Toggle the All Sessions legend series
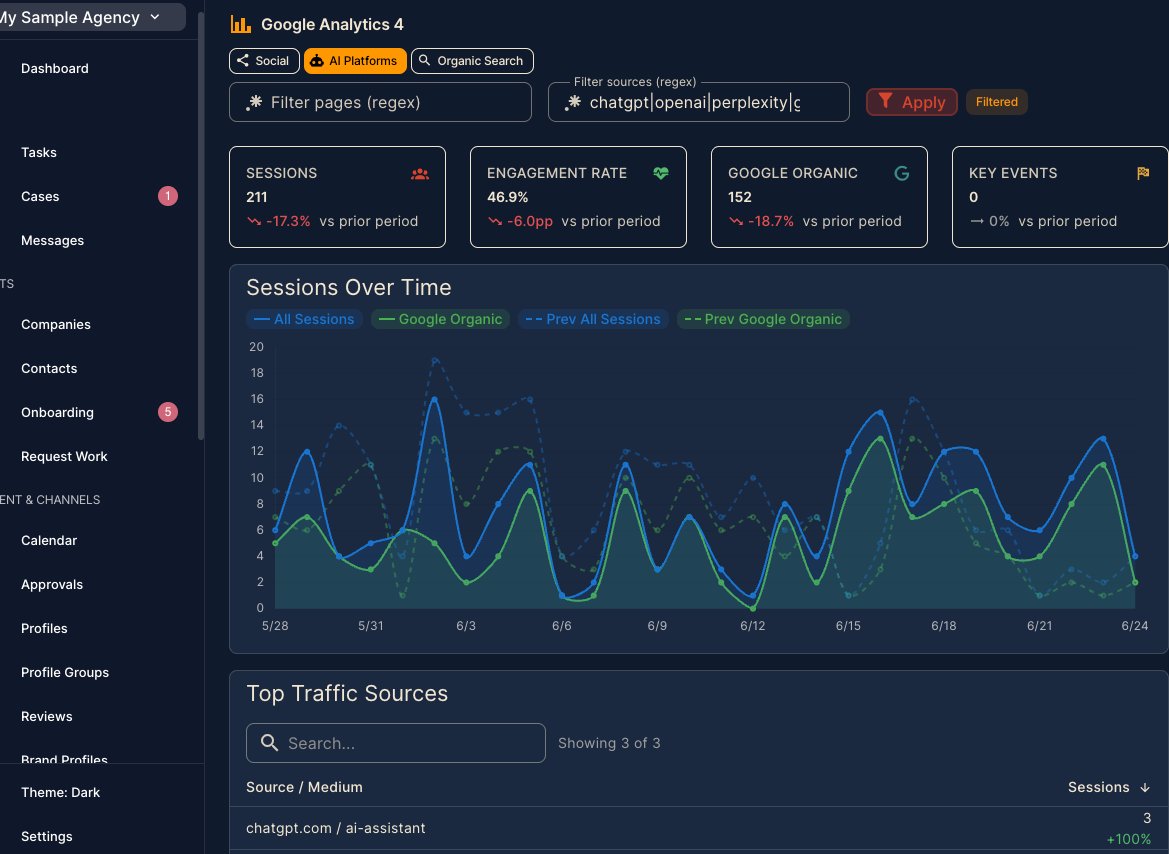 304,319
